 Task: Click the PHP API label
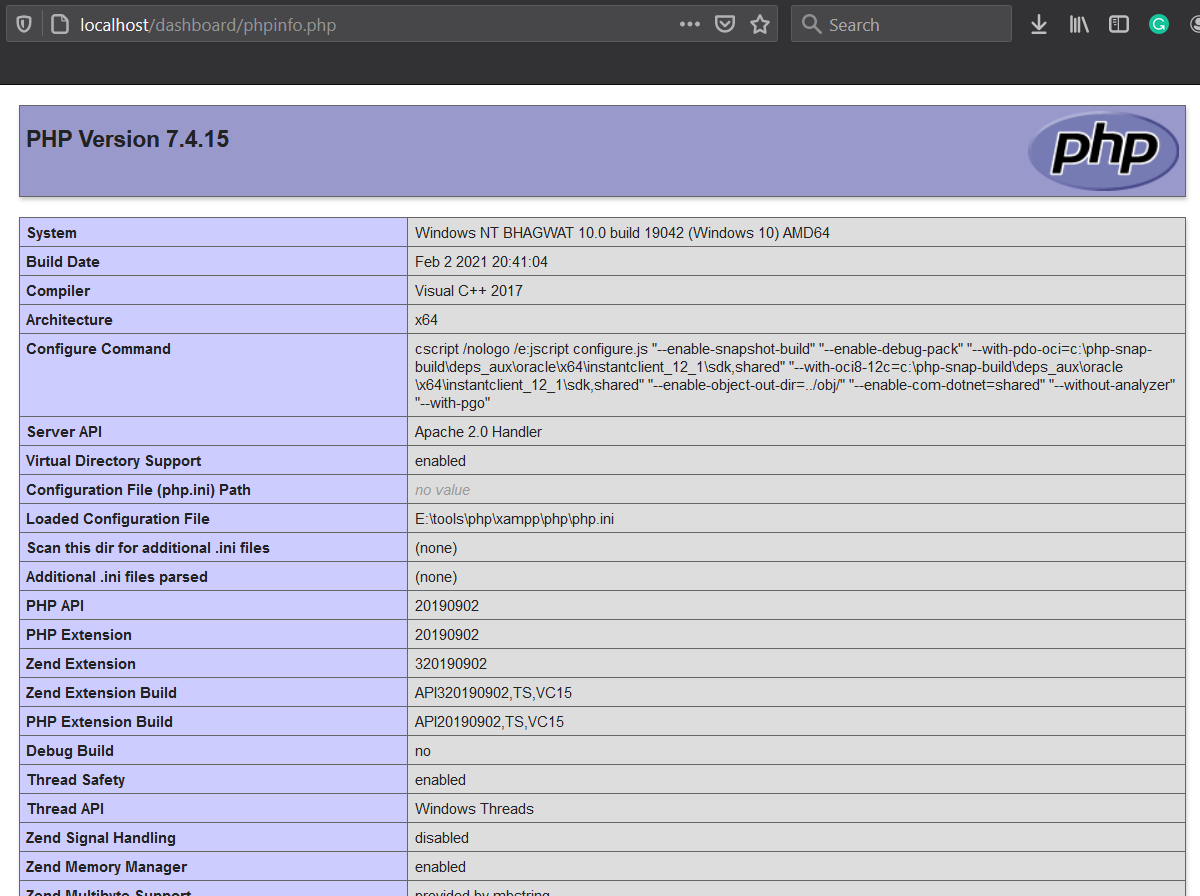pos(56,606)
